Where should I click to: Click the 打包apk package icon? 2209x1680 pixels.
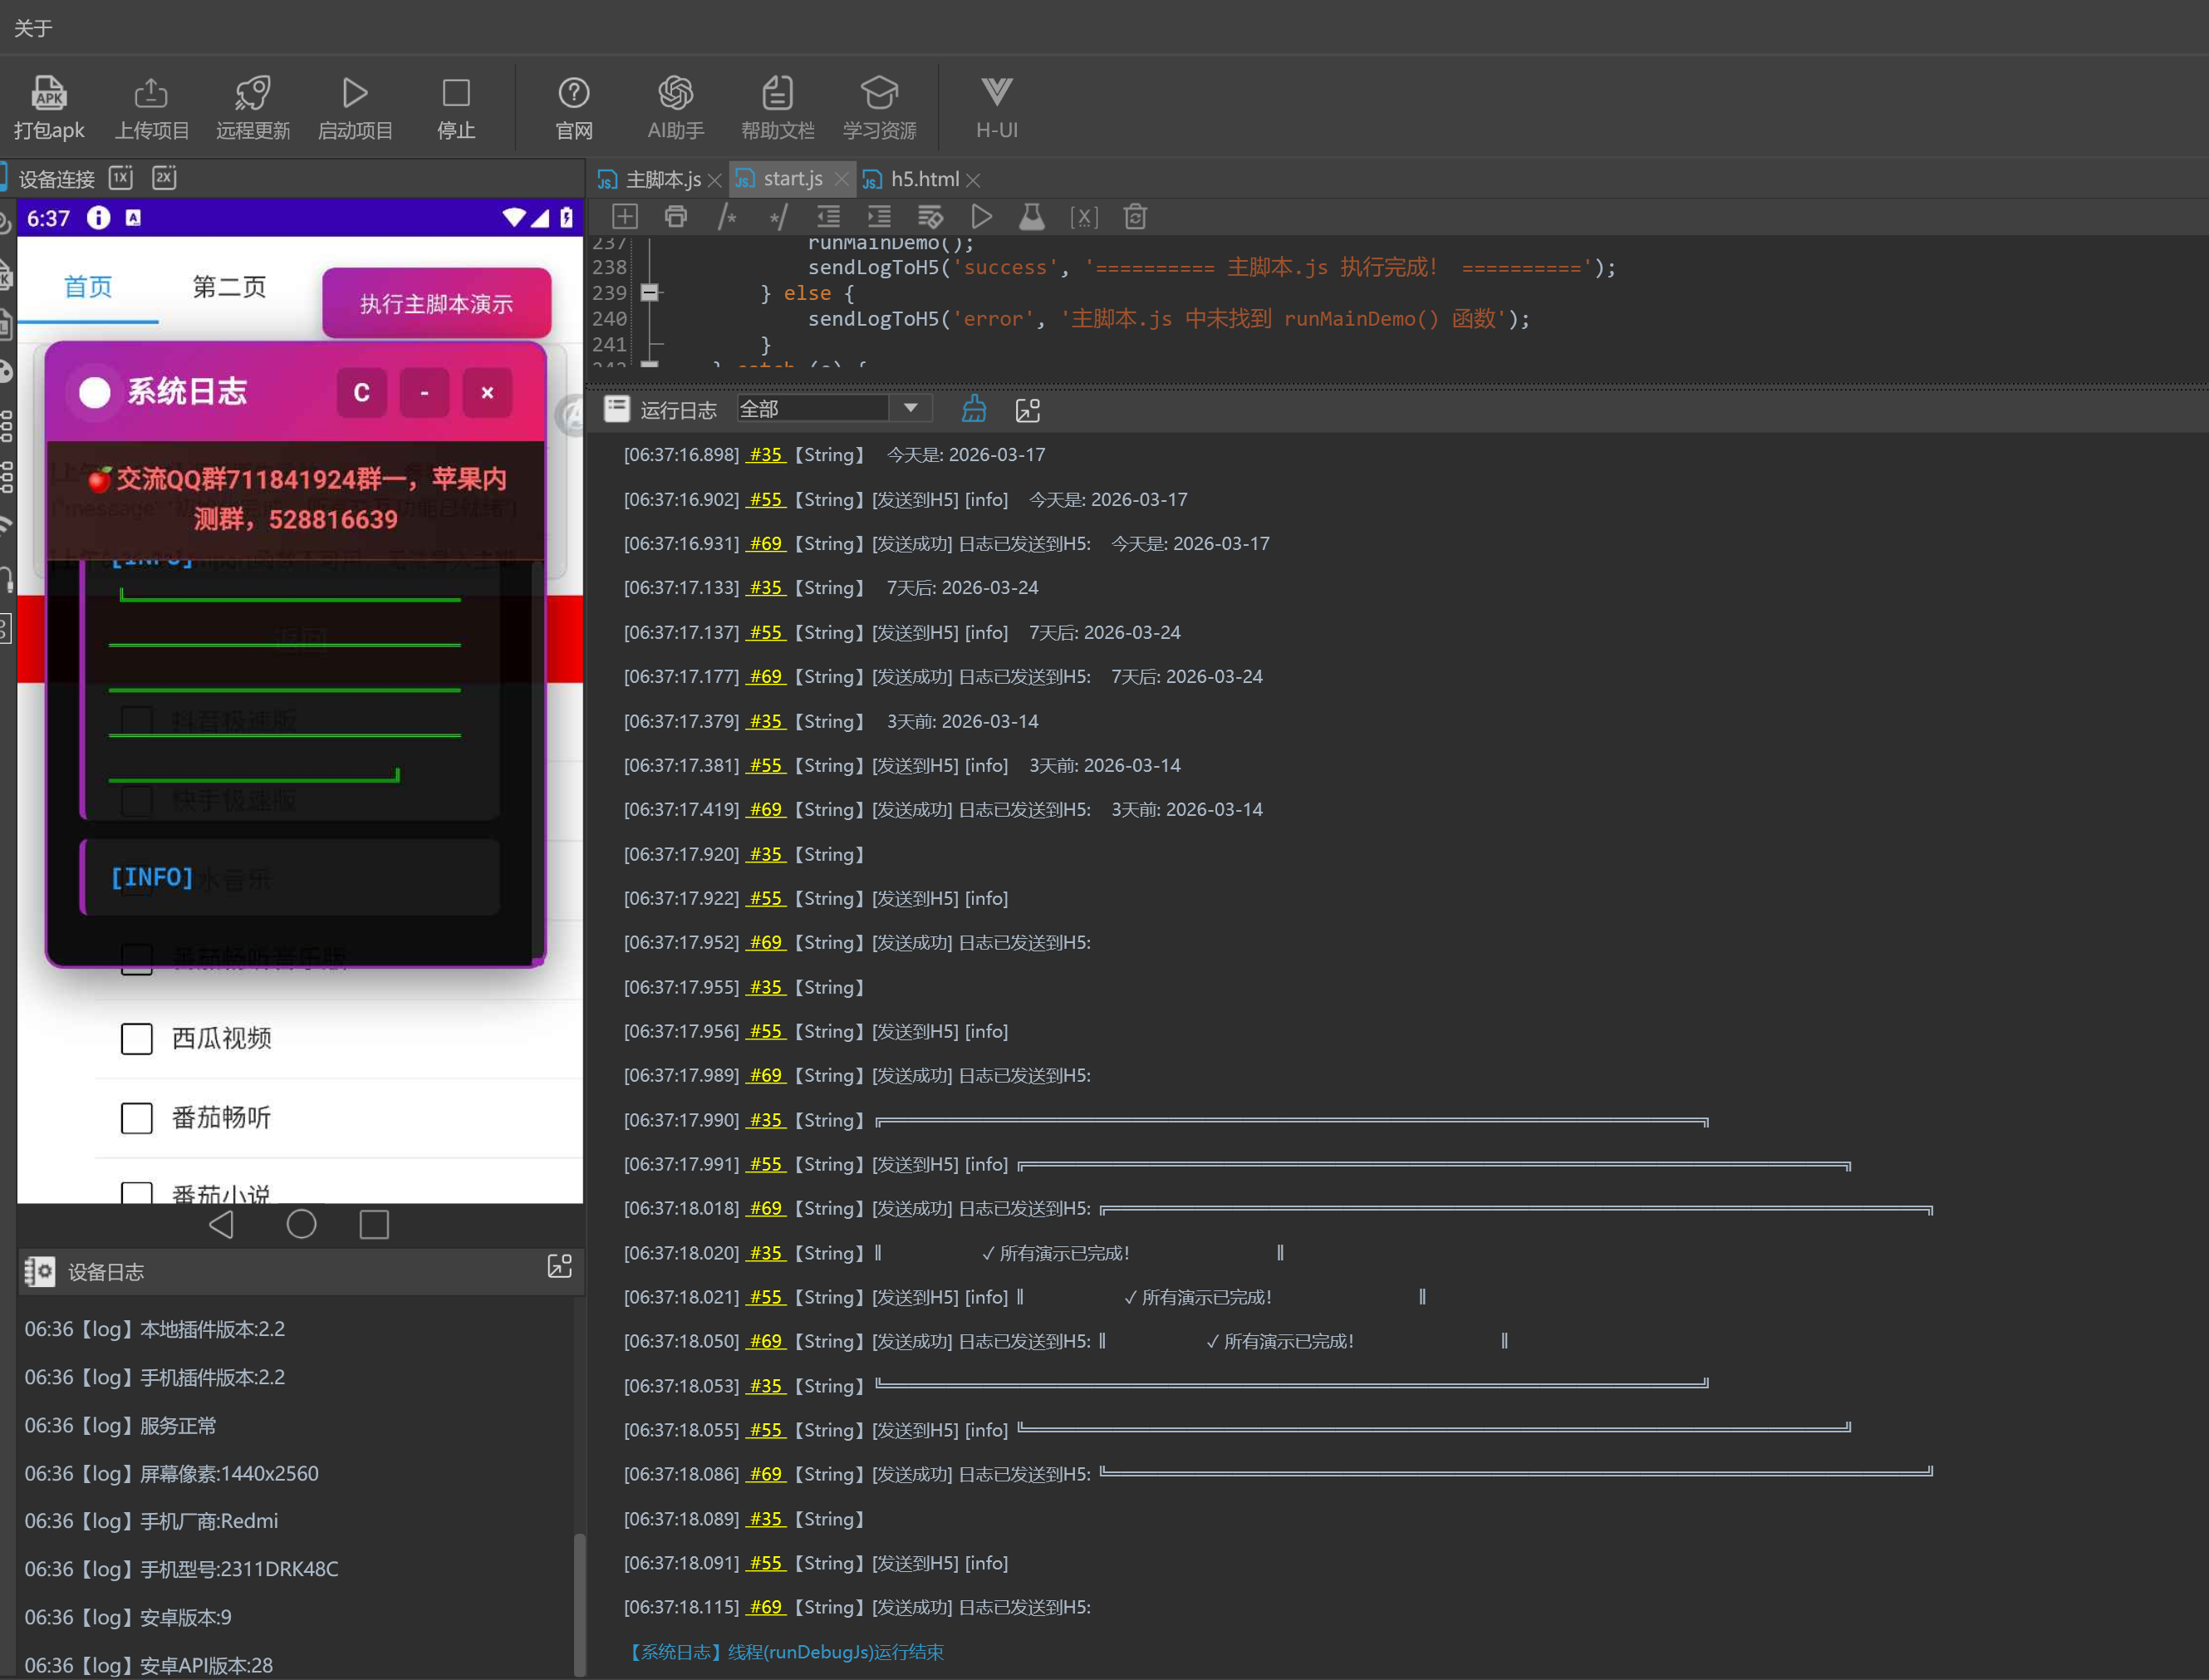48,94
